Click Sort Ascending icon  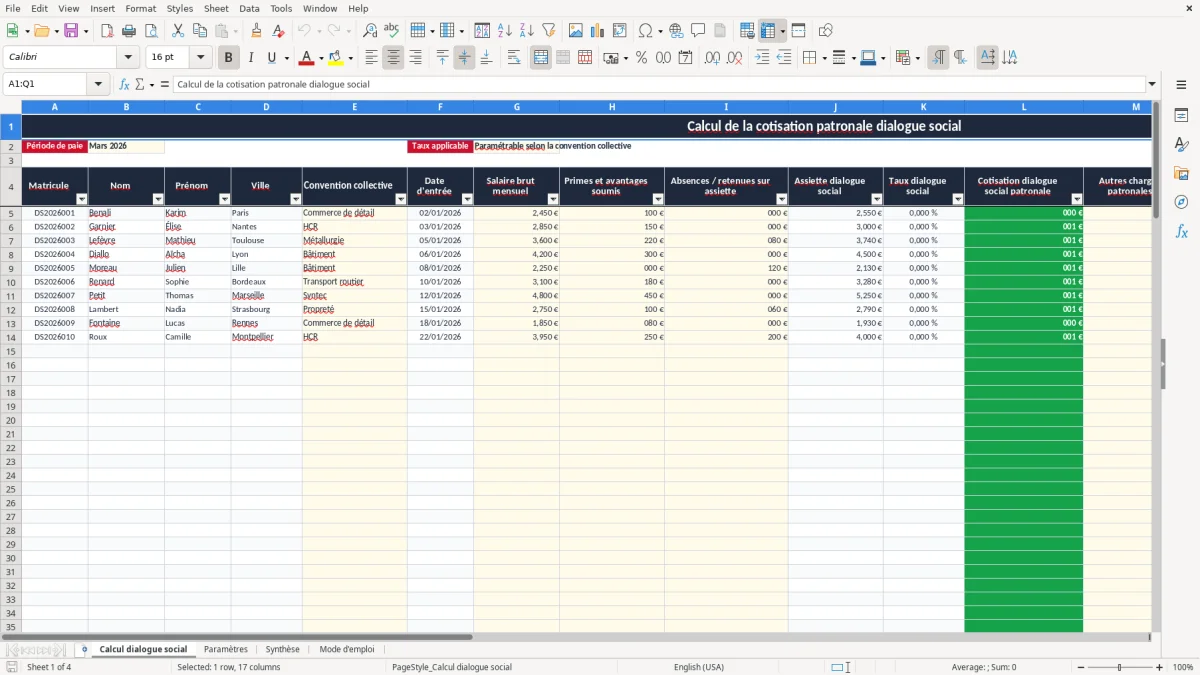(505, 31)
